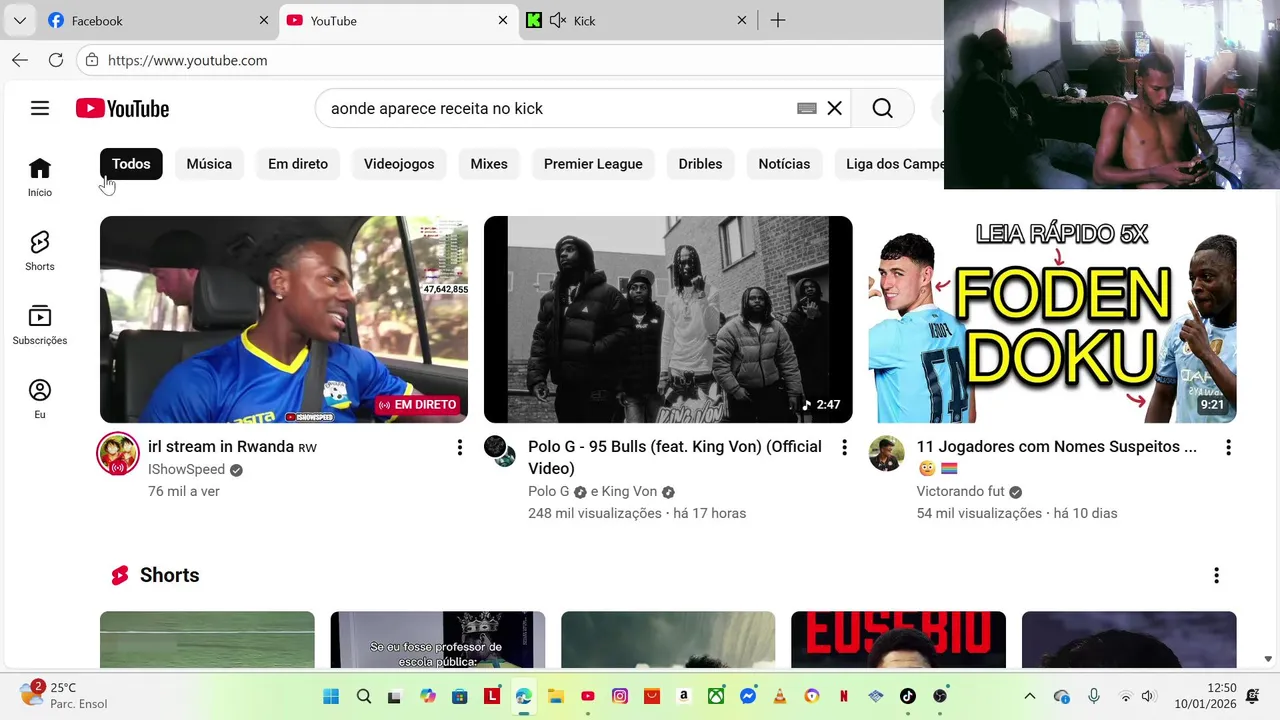Unmute the Kick tab via speaker icon
This screenshot has height=720, width=1280.
point(558,20)
